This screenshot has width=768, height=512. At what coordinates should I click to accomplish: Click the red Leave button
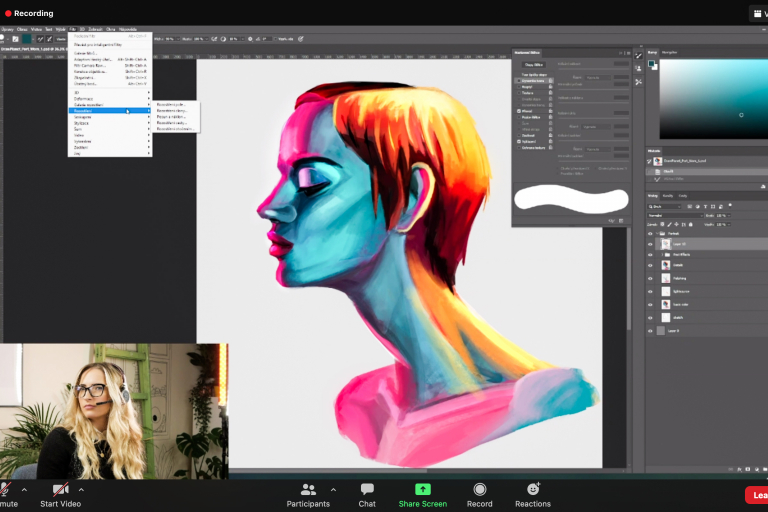[x=757, y=494]
